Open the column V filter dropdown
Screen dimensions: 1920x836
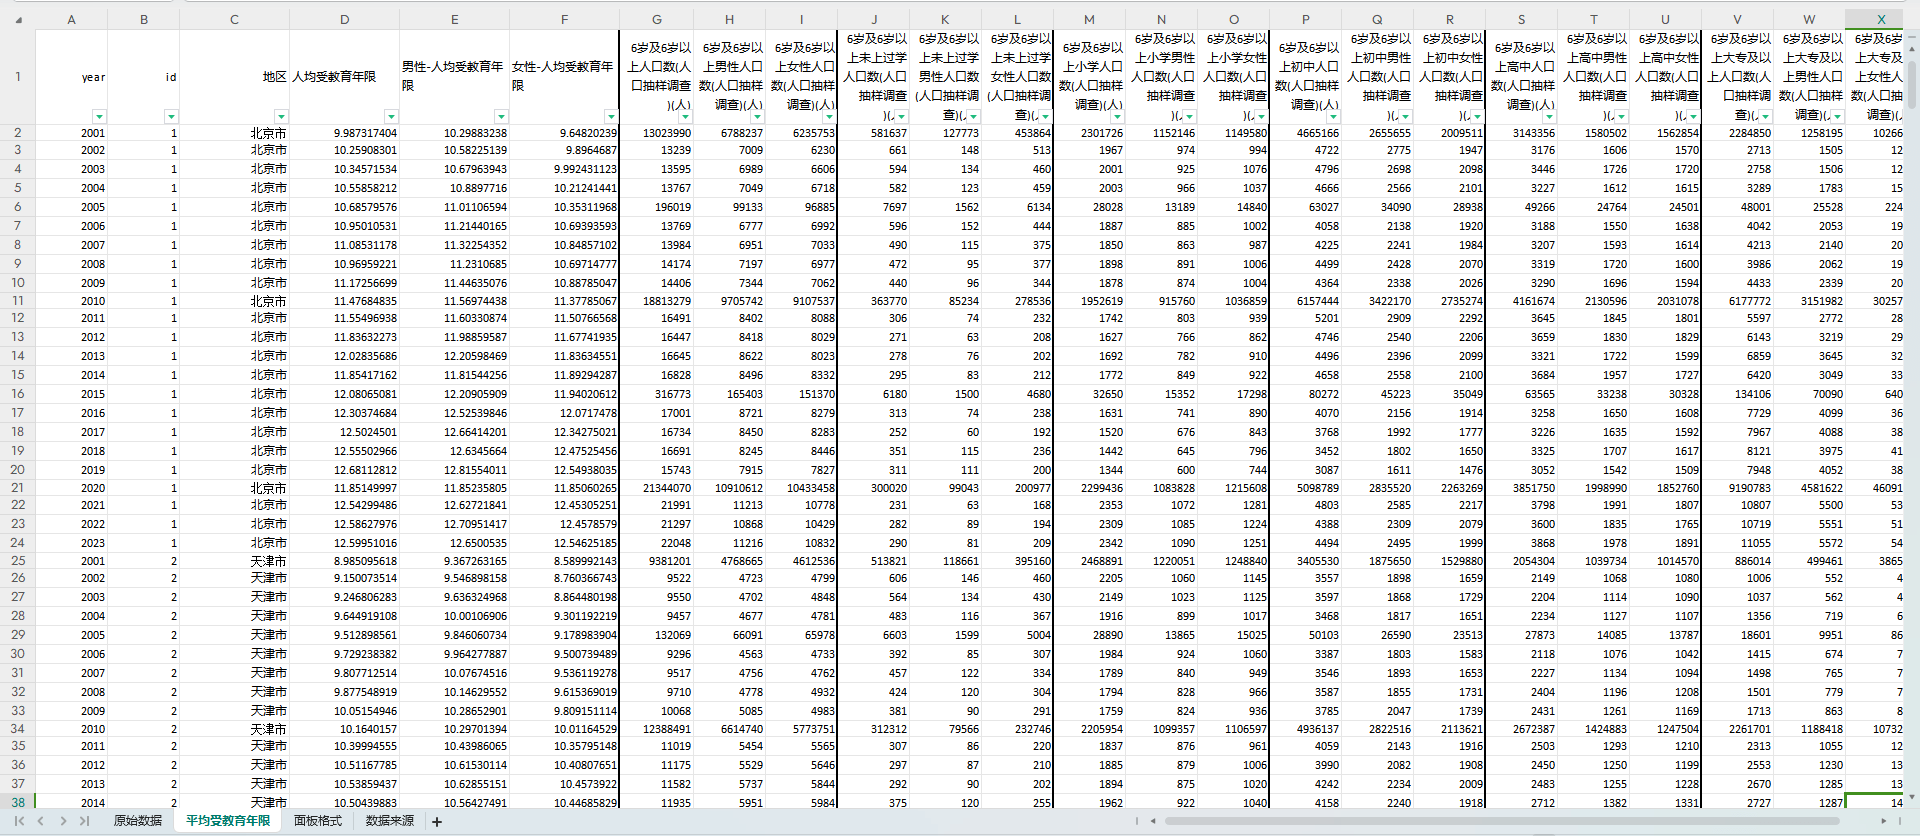[1765, 117]
